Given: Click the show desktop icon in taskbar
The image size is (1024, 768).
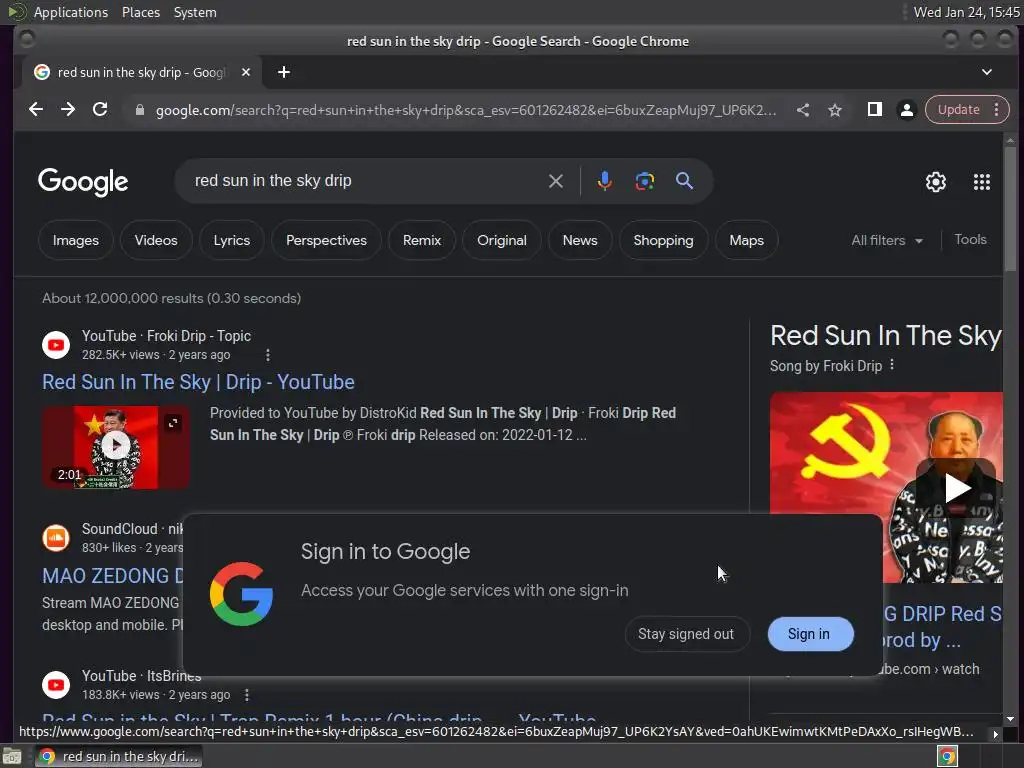Looking at the screenshot, I should click(x=12, y=756).
